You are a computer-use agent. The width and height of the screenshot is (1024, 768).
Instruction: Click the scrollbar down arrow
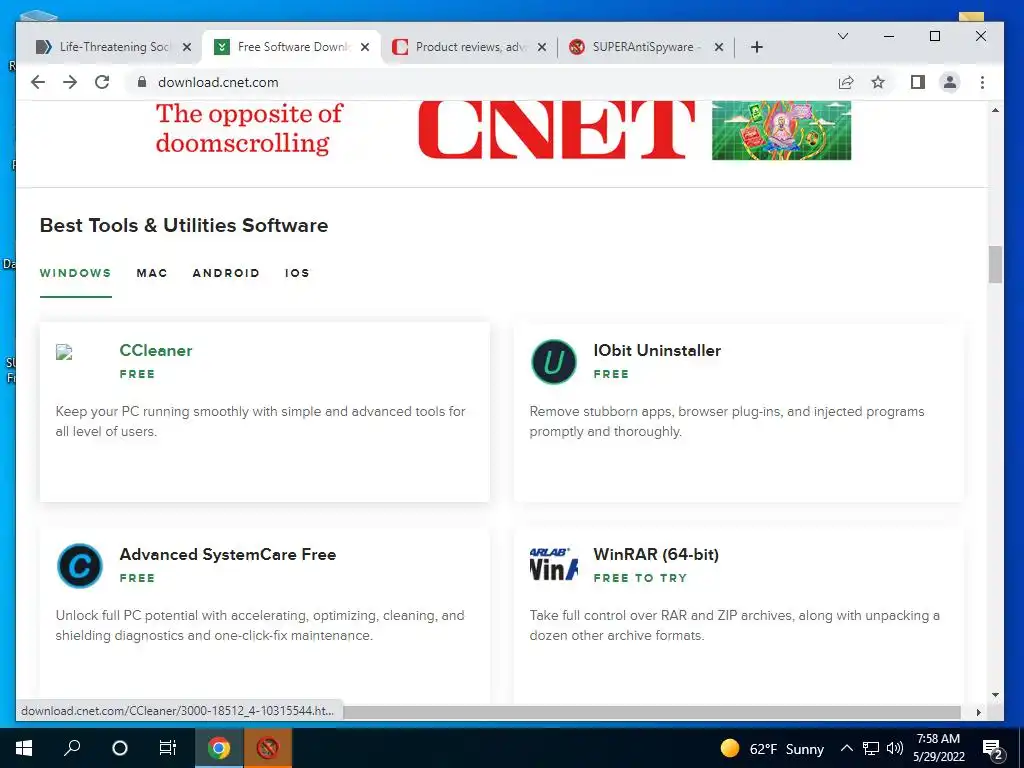[x=995, y=695]
